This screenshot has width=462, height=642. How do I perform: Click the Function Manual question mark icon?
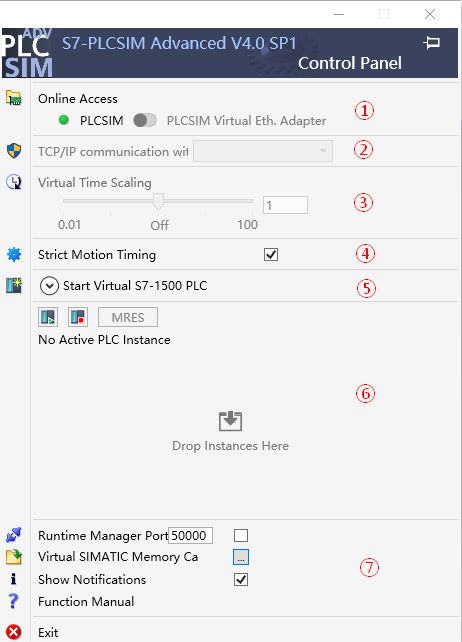[14, 601]
